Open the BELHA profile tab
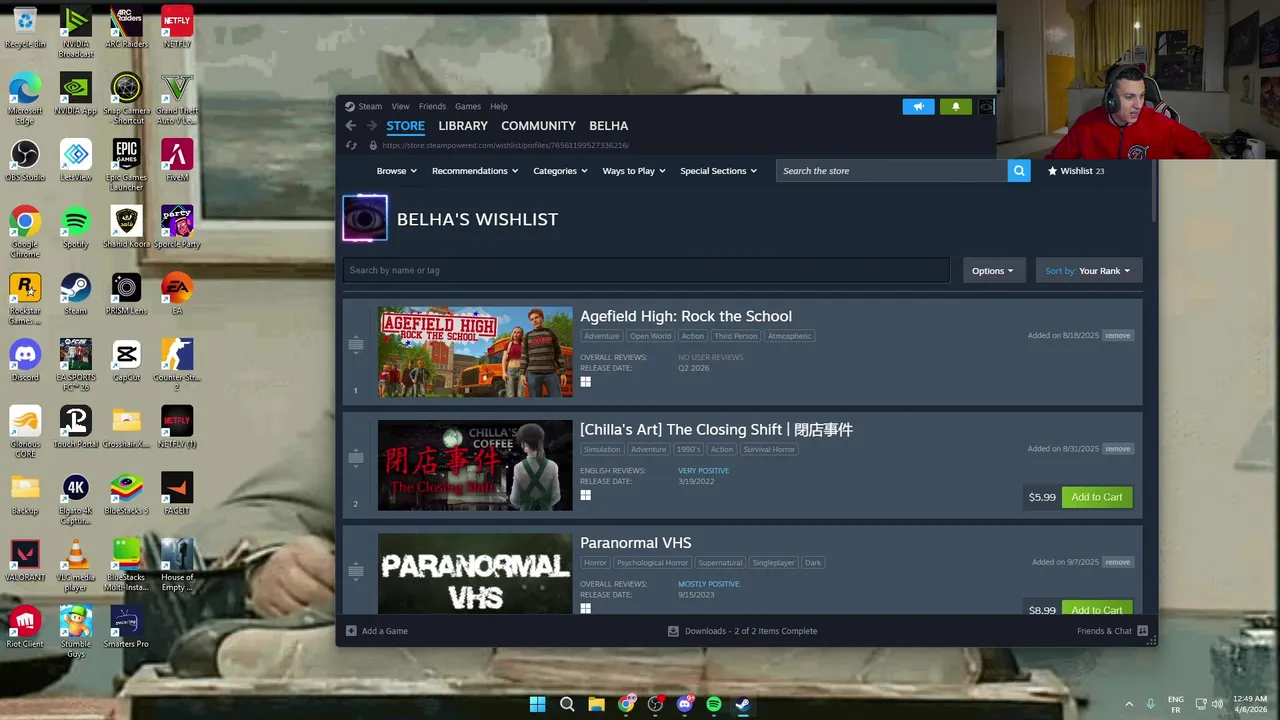 [x=608, y=126]
